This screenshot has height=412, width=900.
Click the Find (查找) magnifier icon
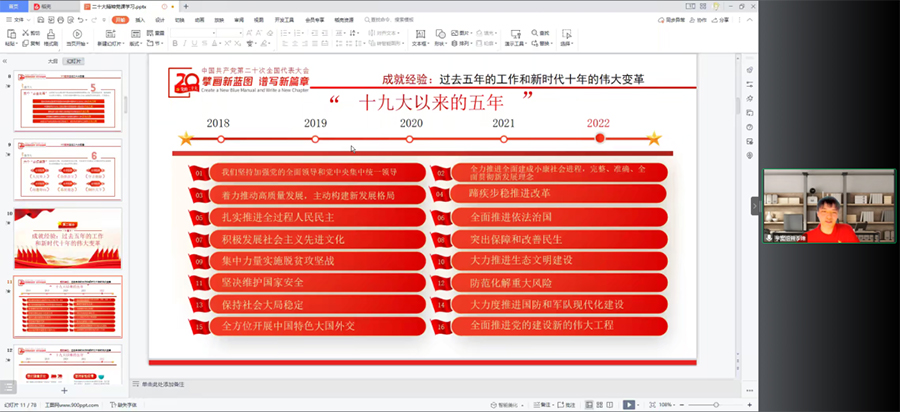536,33
